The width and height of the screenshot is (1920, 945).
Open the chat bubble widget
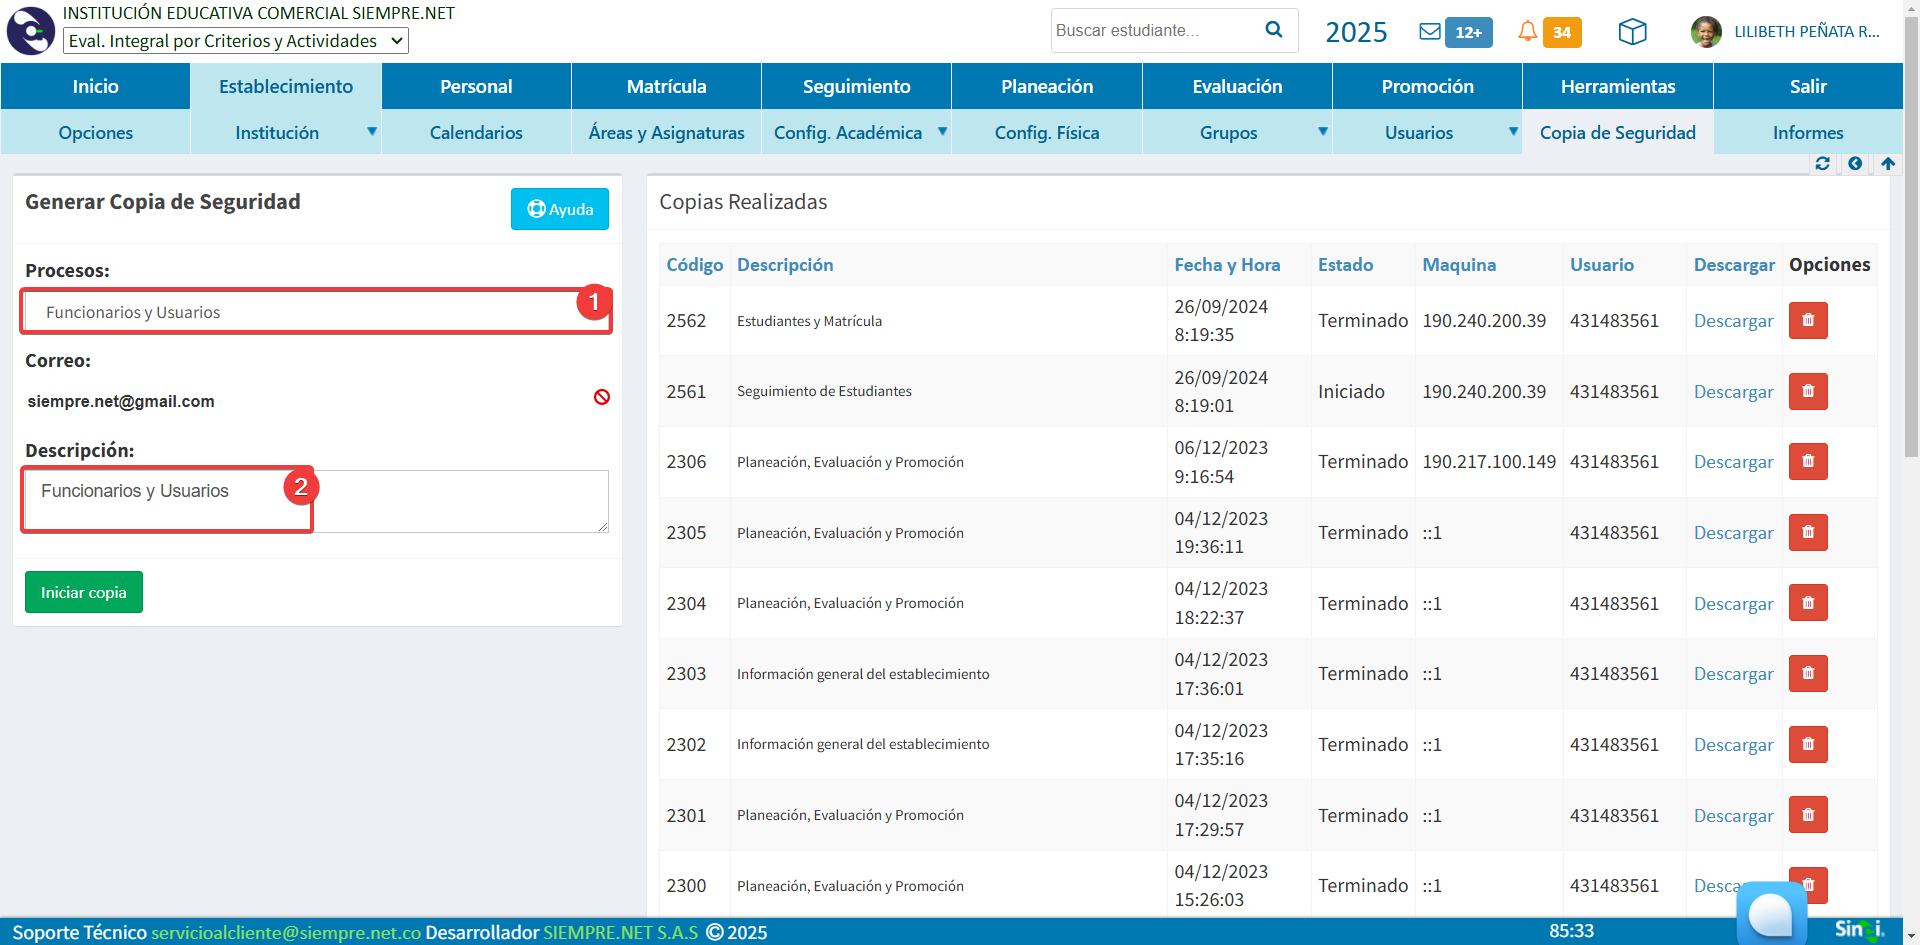(1771, 913)
